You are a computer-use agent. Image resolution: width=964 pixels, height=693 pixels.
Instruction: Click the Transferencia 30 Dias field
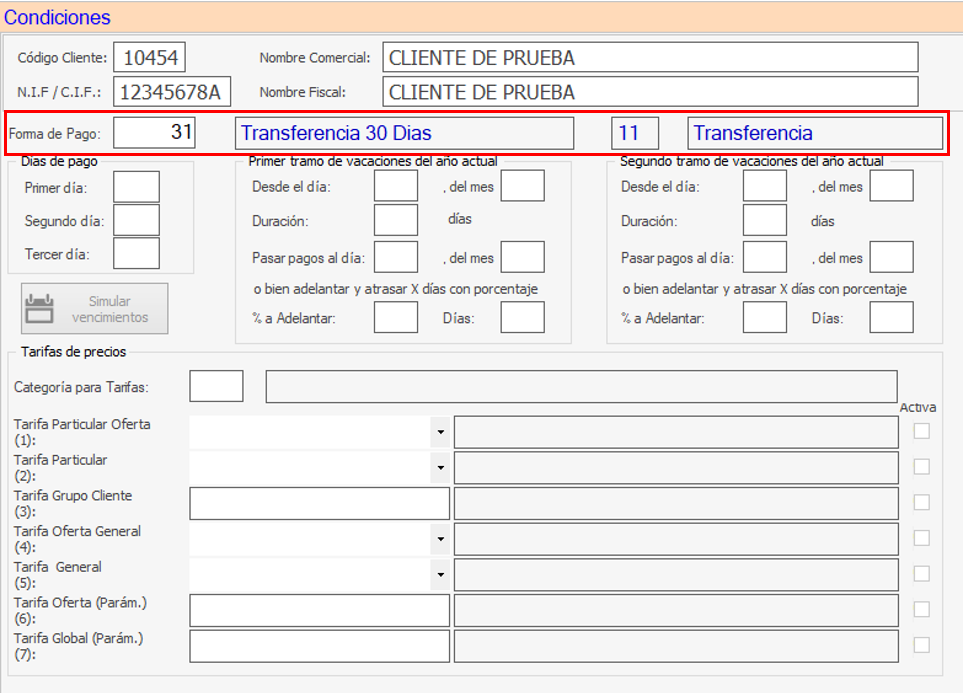[404, 132]
